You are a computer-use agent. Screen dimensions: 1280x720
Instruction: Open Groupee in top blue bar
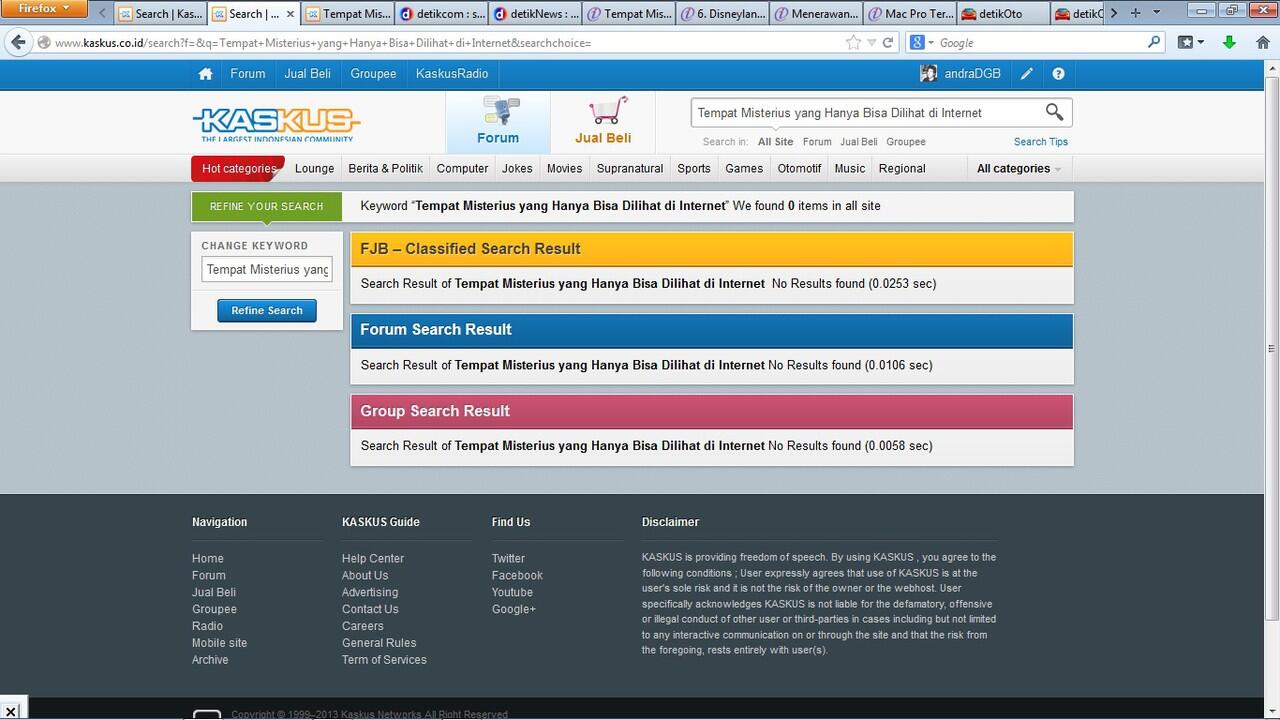(373, 74)
